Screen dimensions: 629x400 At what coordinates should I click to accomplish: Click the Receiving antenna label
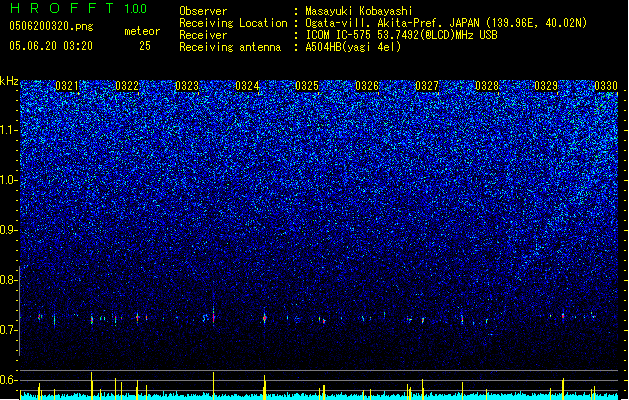pos(230,47)
